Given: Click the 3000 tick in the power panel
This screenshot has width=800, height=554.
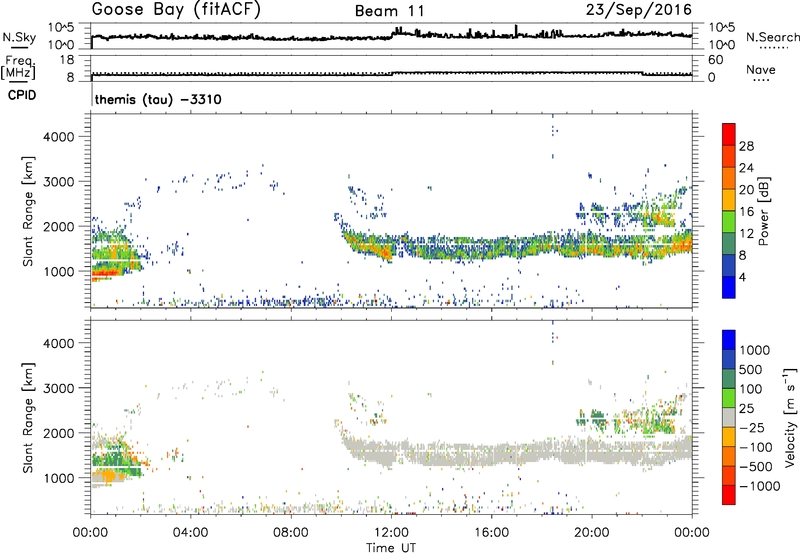Looking at the screenshot, I should click(58, 182).
